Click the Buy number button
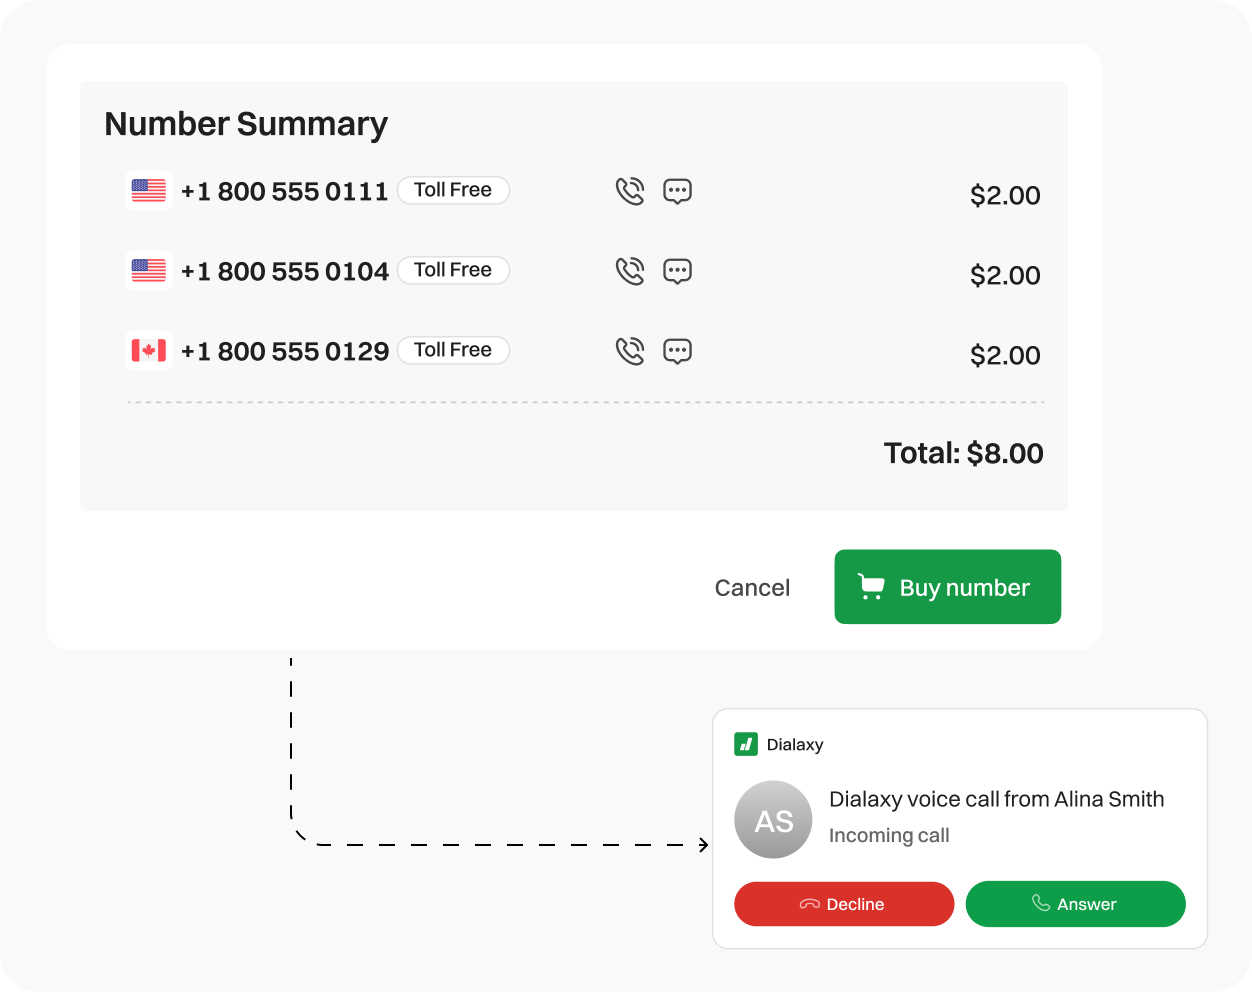Image resolution: width=1252 pixels, height=992 pixels. coord(947,587)
